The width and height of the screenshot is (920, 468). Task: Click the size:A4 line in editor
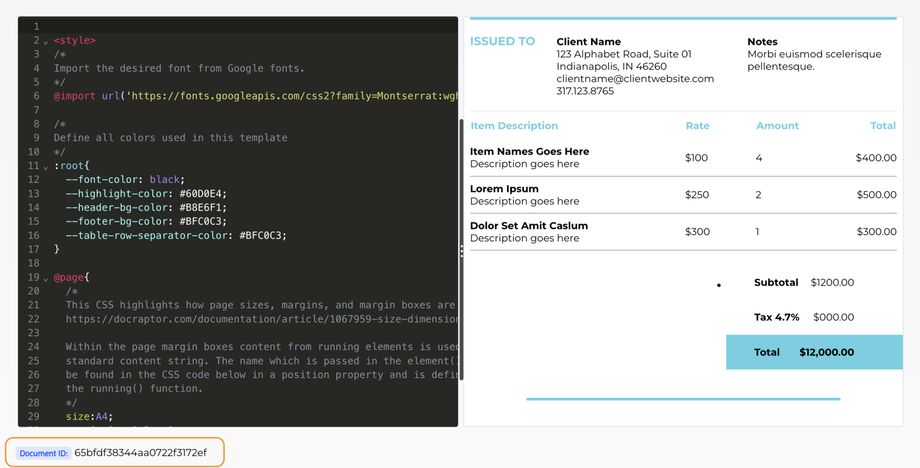89,416
